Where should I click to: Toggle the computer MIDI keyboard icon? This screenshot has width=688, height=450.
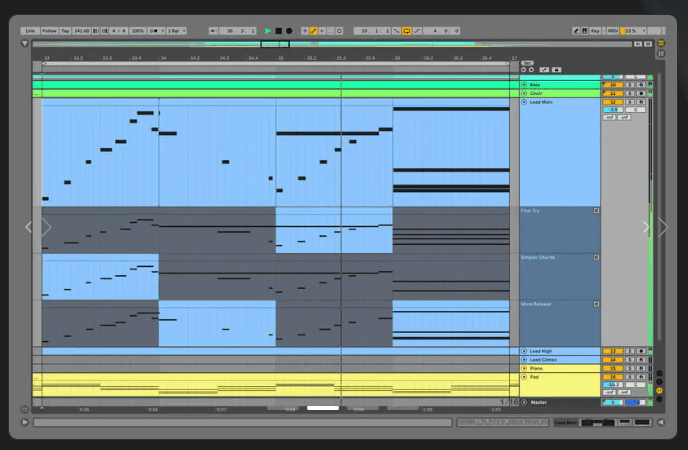[x=585, y=31]
